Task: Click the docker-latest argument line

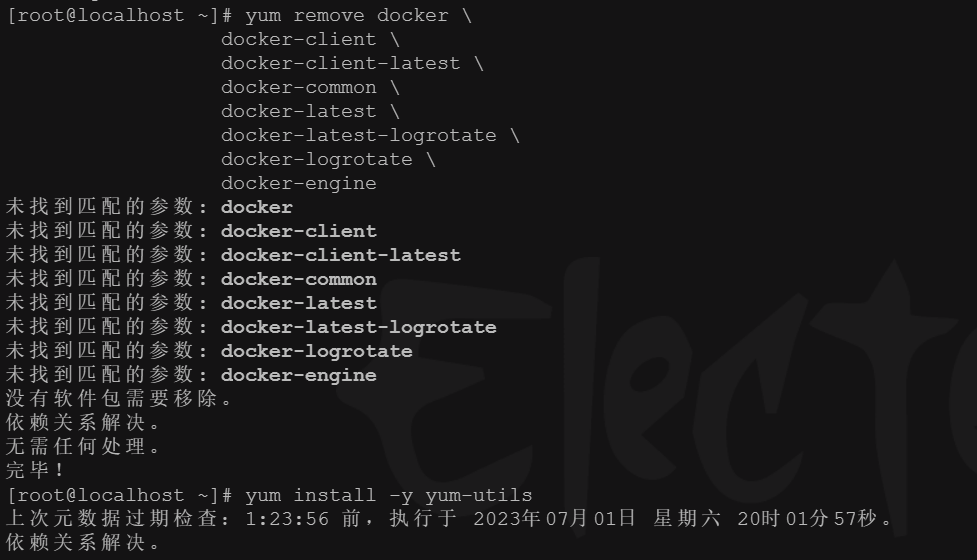Action: pos(310,112)
